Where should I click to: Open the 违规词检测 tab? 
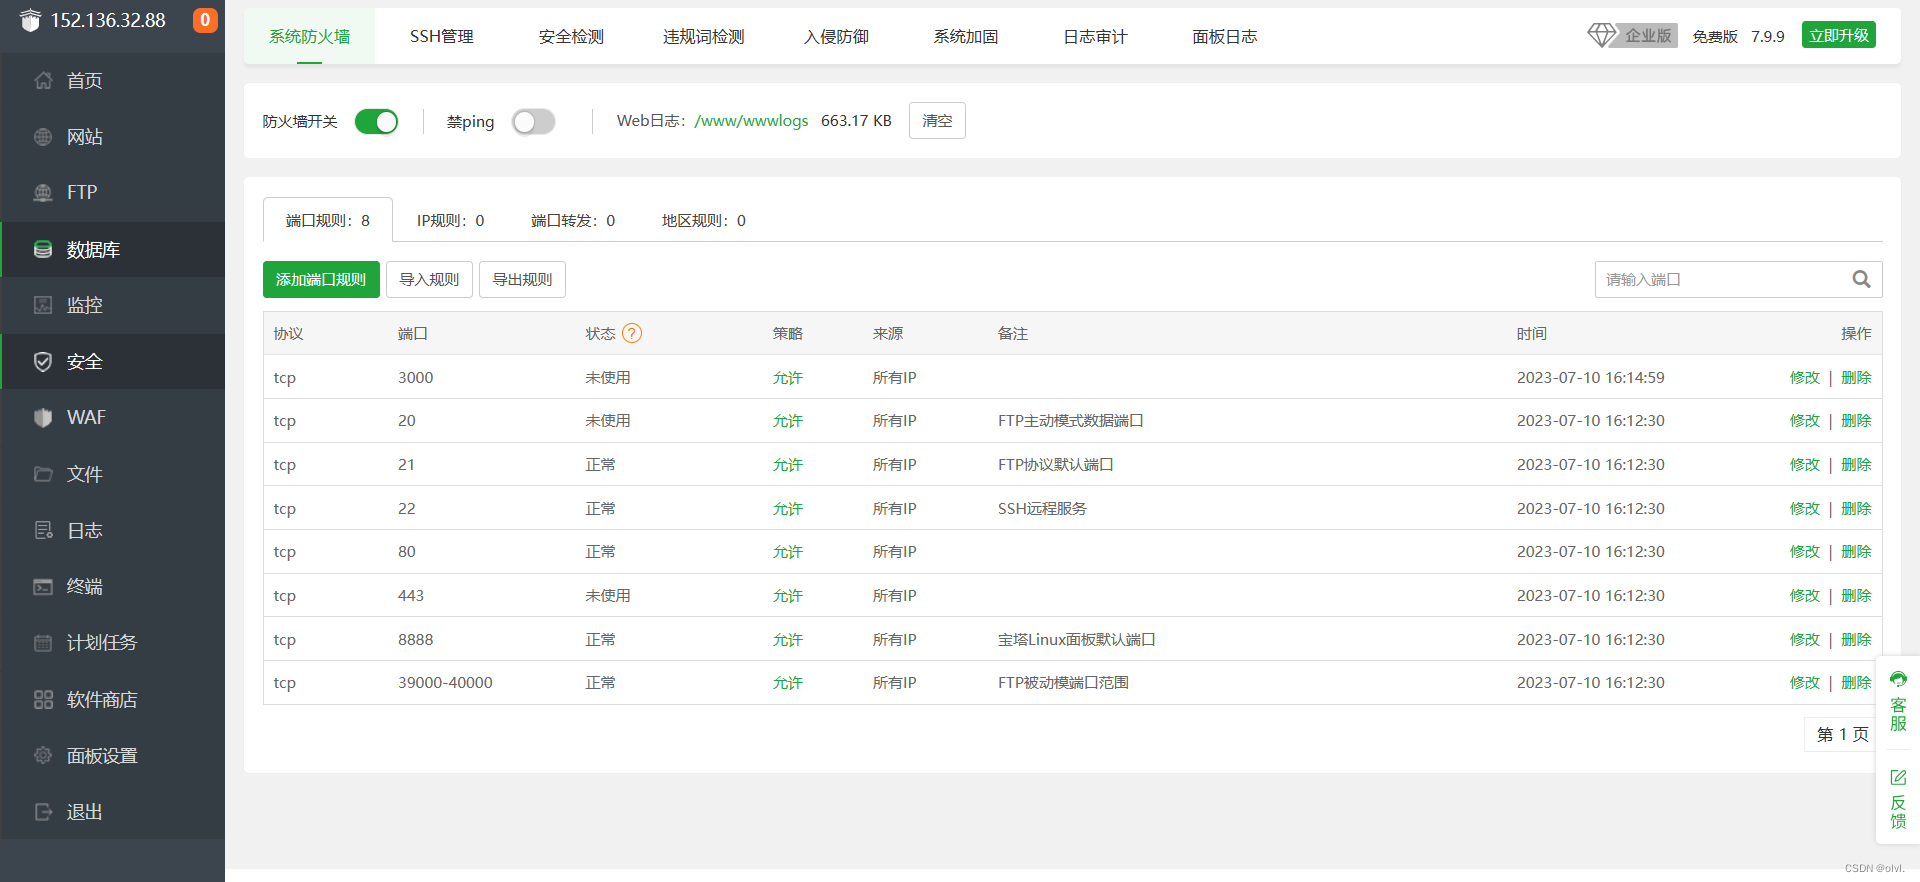coord(704,36)
